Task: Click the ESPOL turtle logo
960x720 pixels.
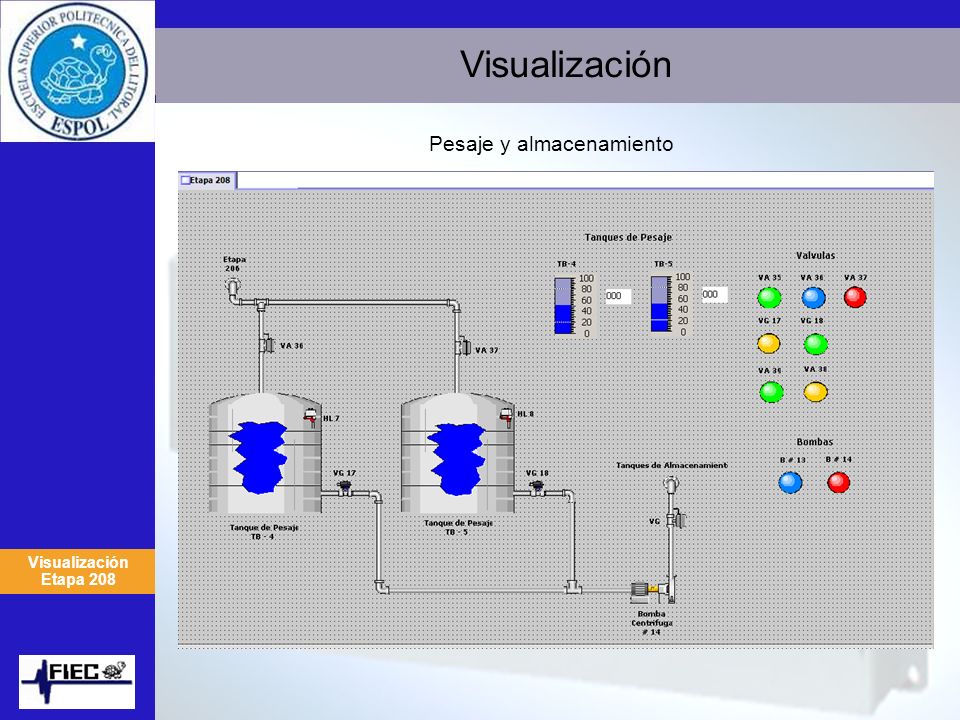Action: click(x=78, y=71)
